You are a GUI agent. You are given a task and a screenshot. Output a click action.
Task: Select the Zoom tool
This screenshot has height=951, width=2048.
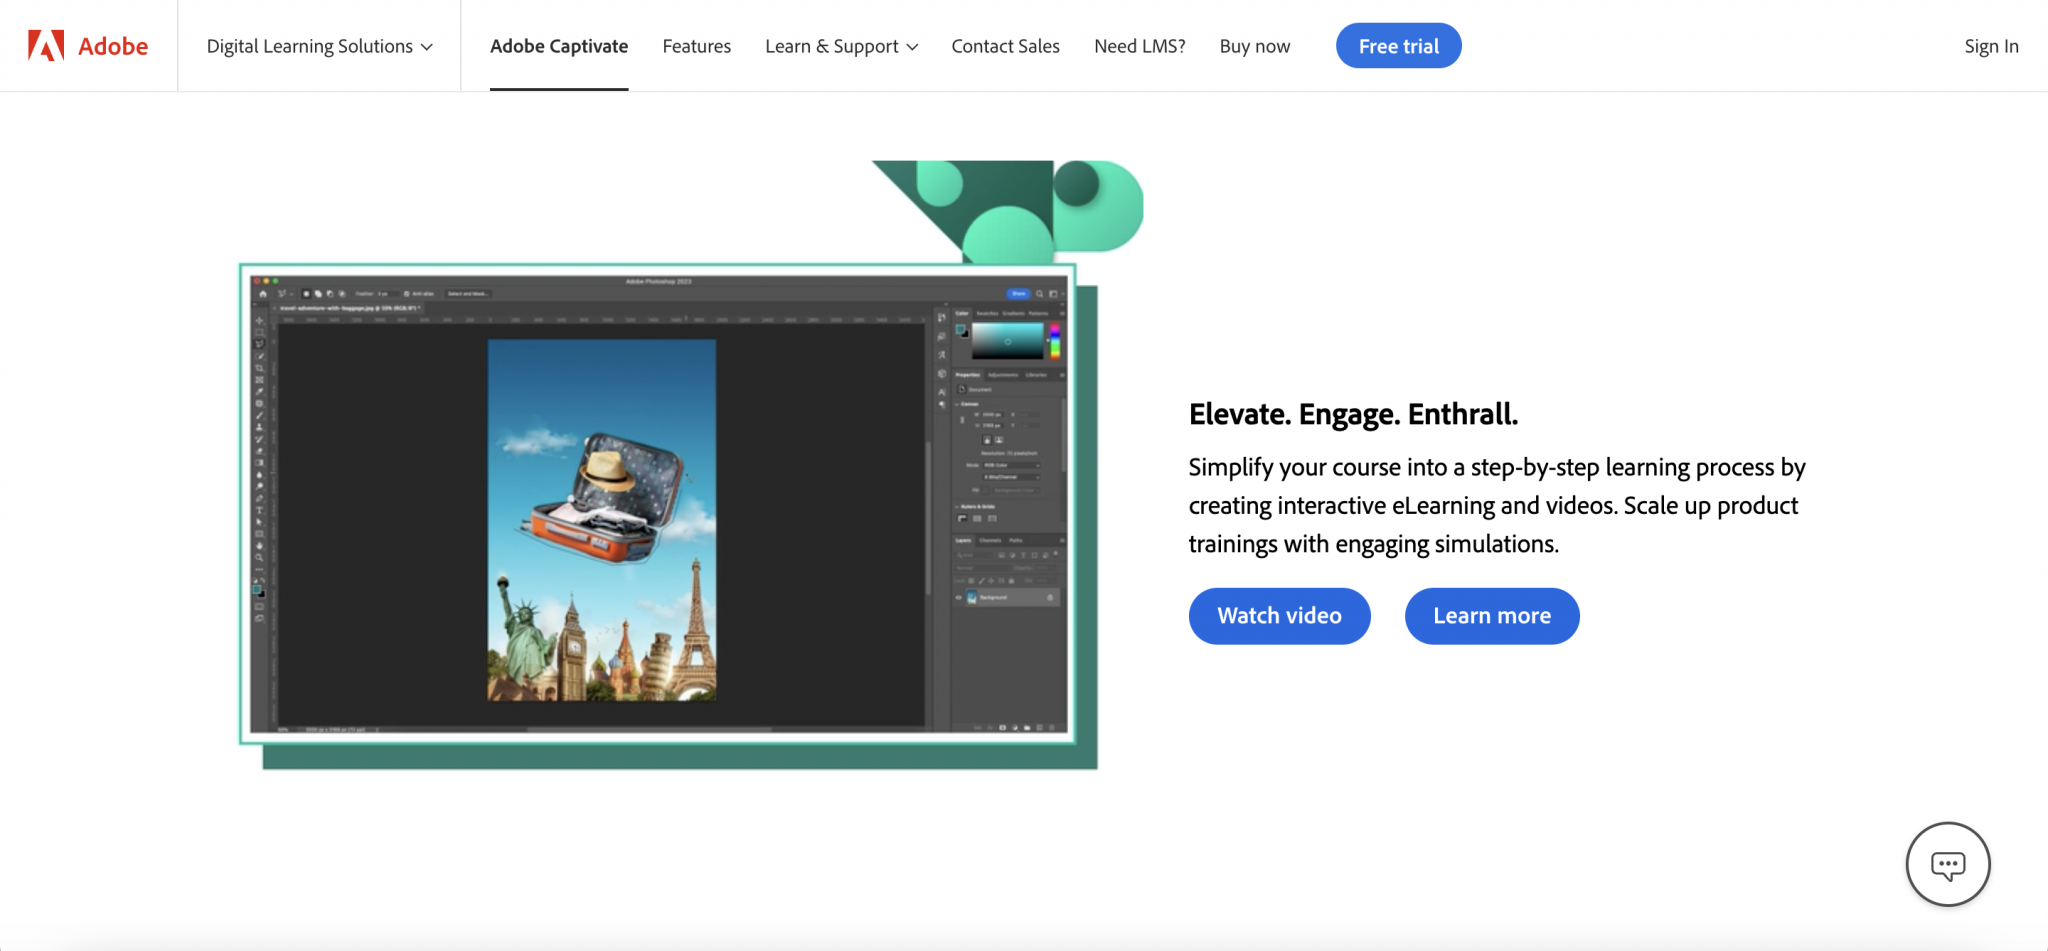(x=258, y=557)
